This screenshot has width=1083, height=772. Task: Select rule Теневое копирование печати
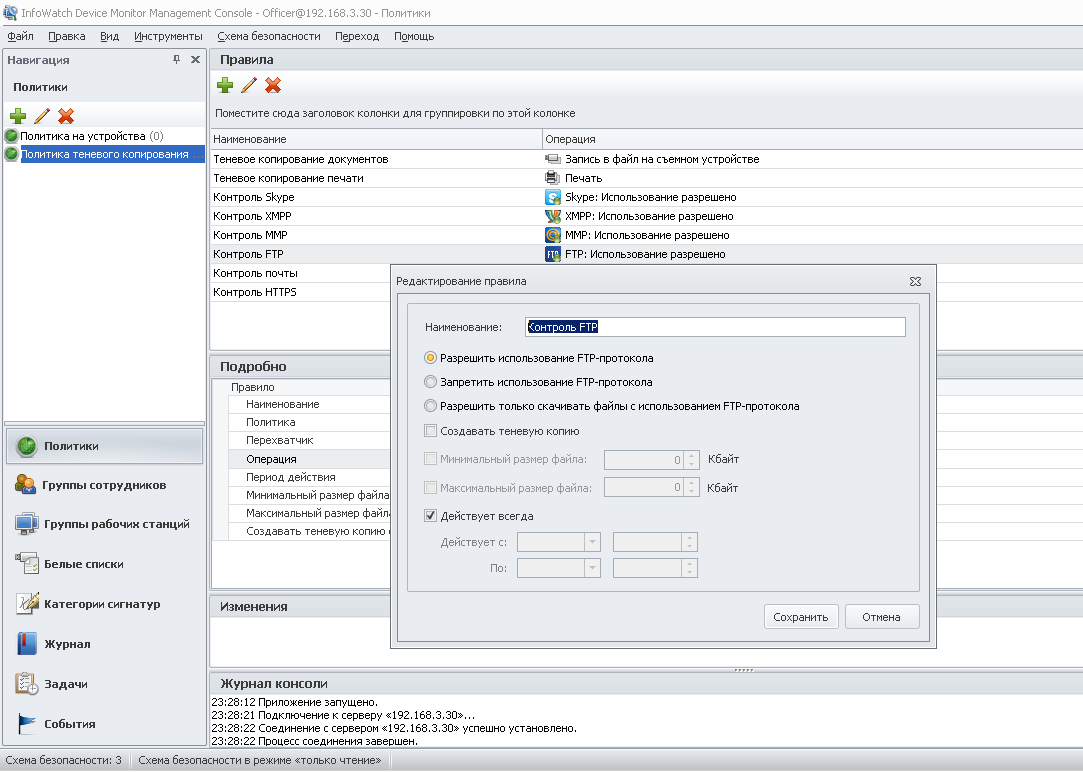(x=288, y=178)
